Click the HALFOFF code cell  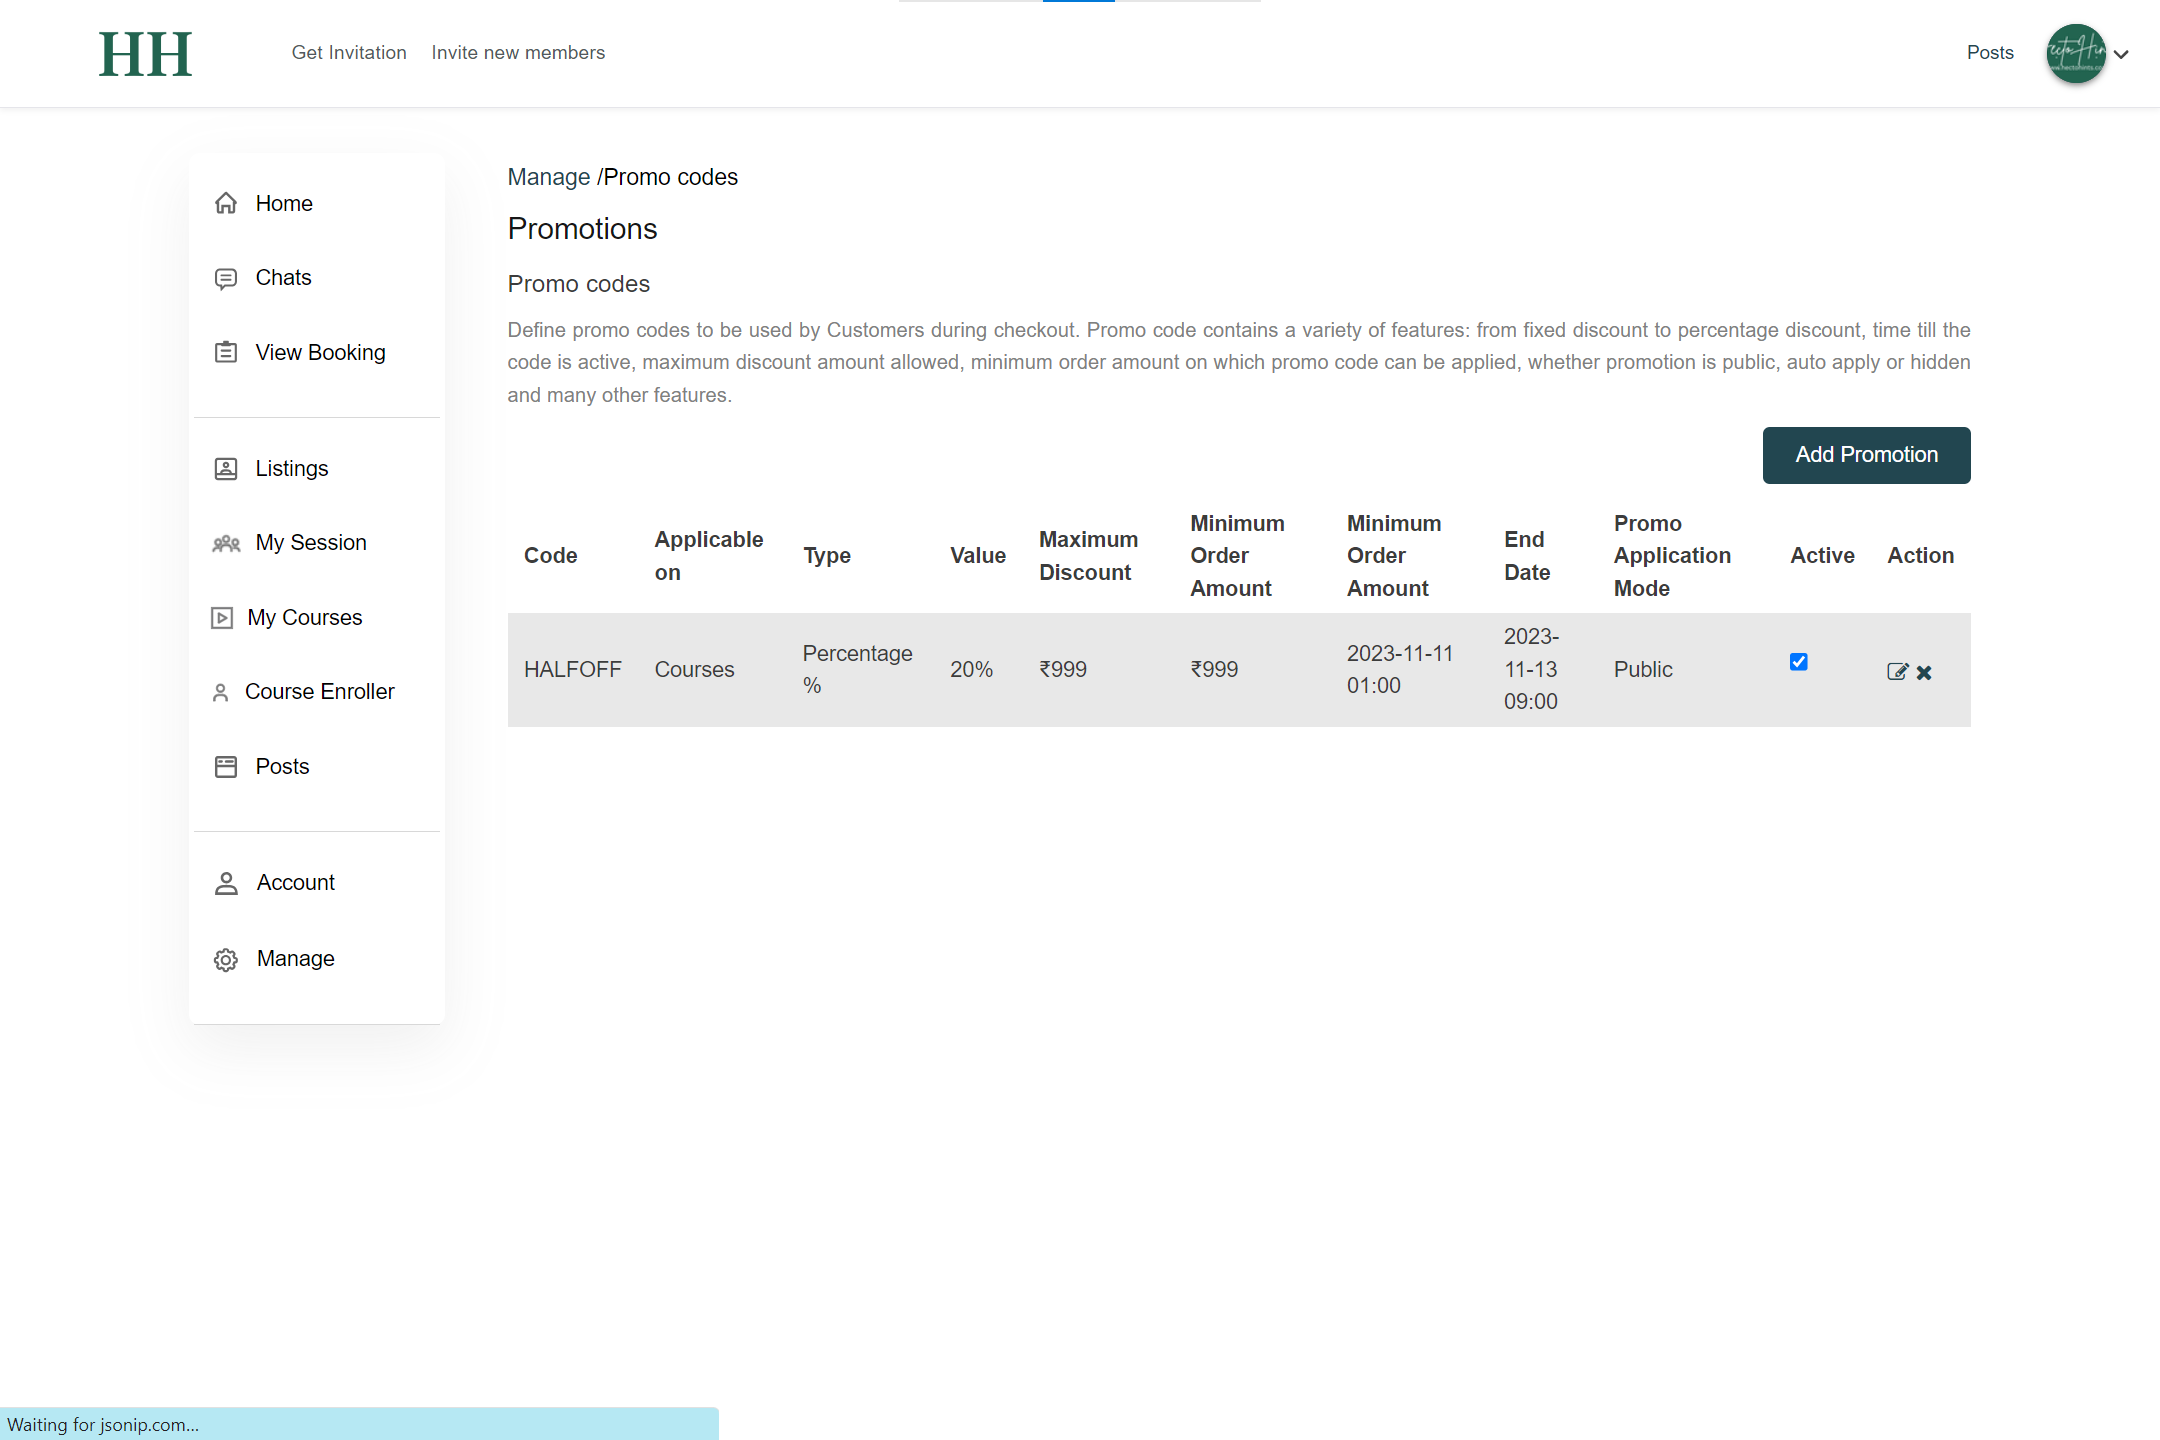[573, 669]
